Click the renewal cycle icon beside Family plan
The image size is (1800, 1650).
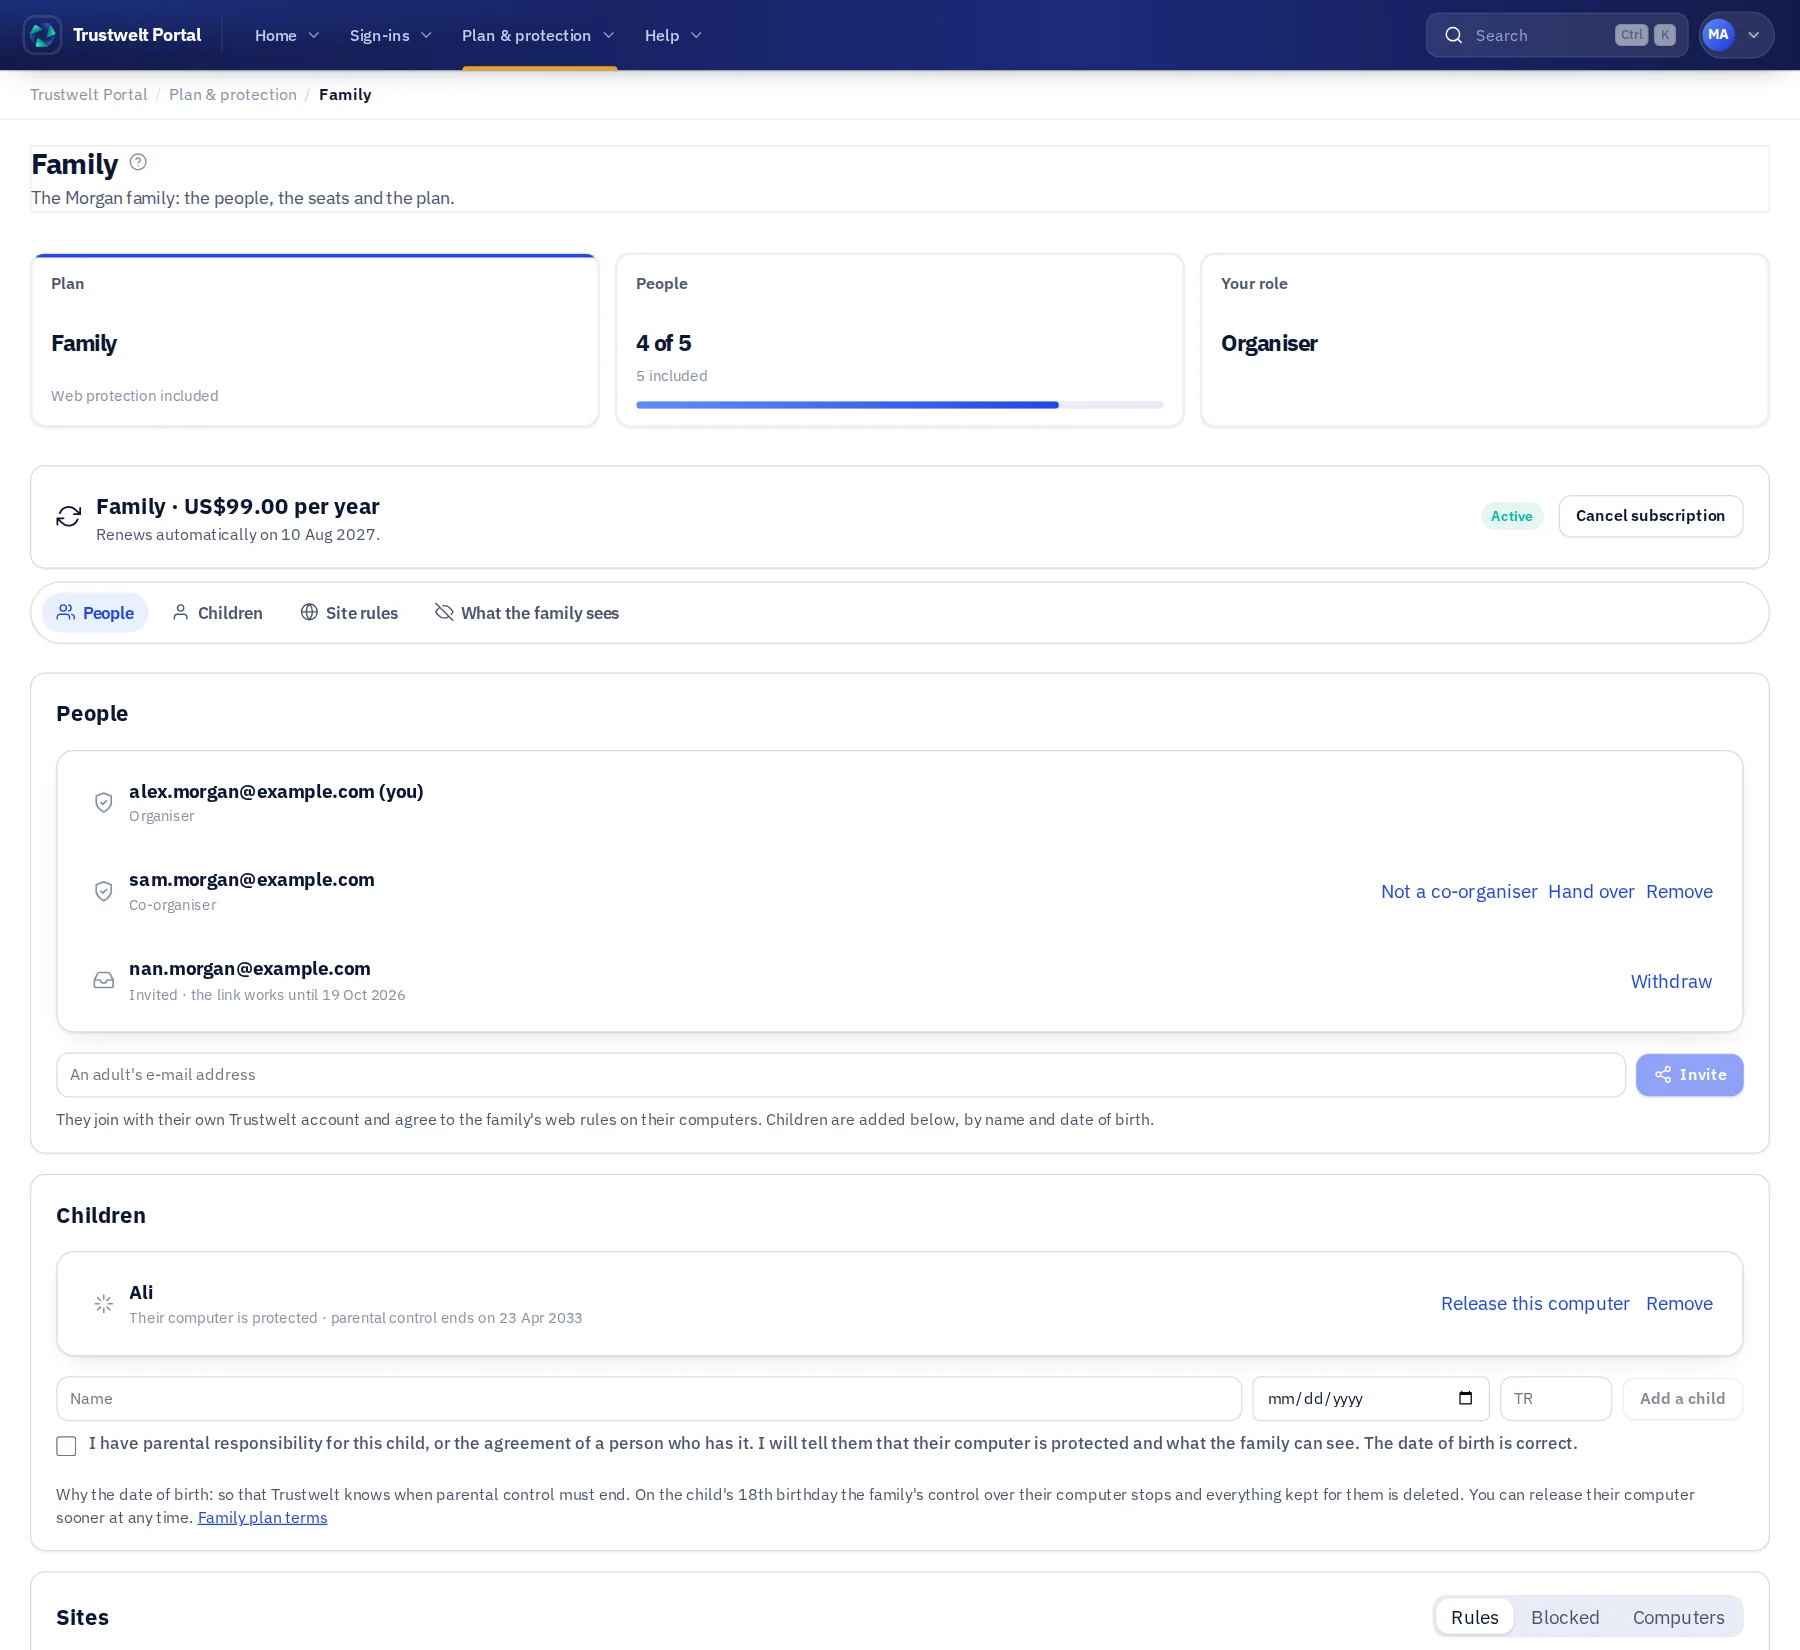tap(68, 516)
